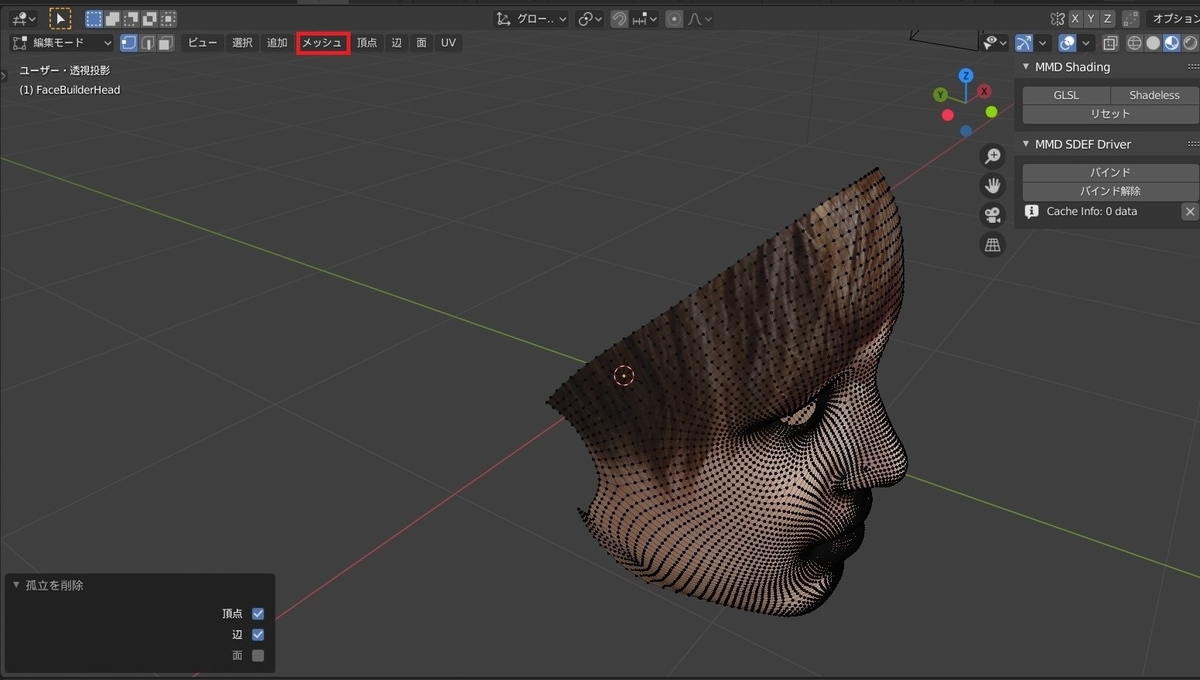The width and height of the screenshot is (1200, 680).
Task: Open the UV menu
Action: tap(448, 43)
